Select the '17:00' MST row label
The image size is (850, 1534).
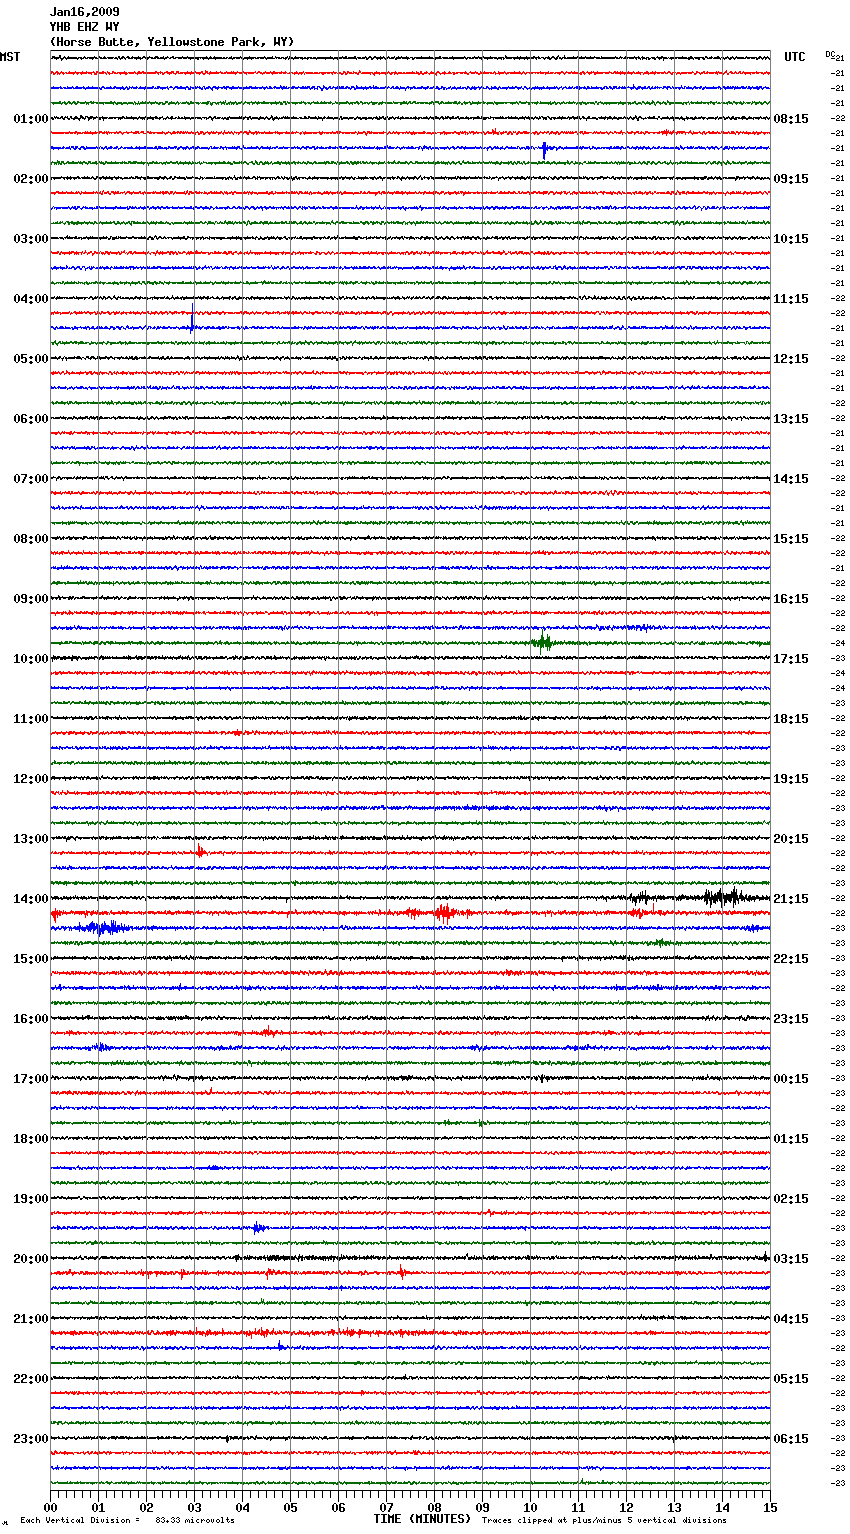coord(31,1079)
